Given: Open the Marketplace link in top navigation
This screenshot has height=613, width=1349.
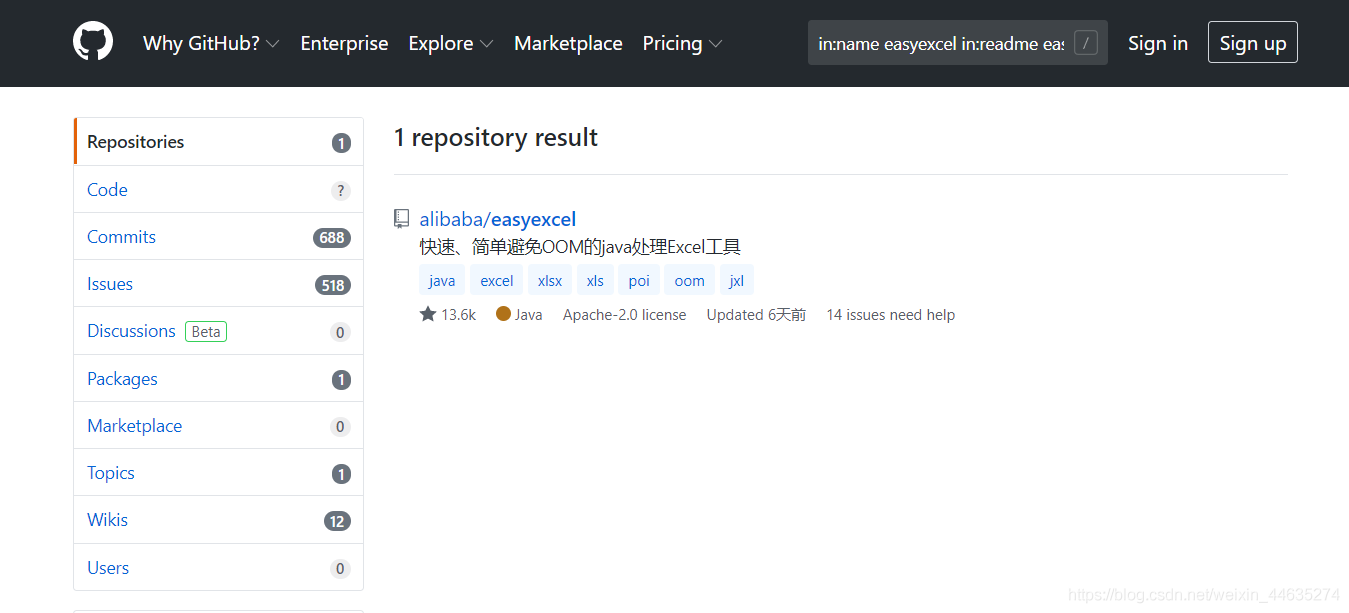Looking at the screenshot, I should (568, 43).
